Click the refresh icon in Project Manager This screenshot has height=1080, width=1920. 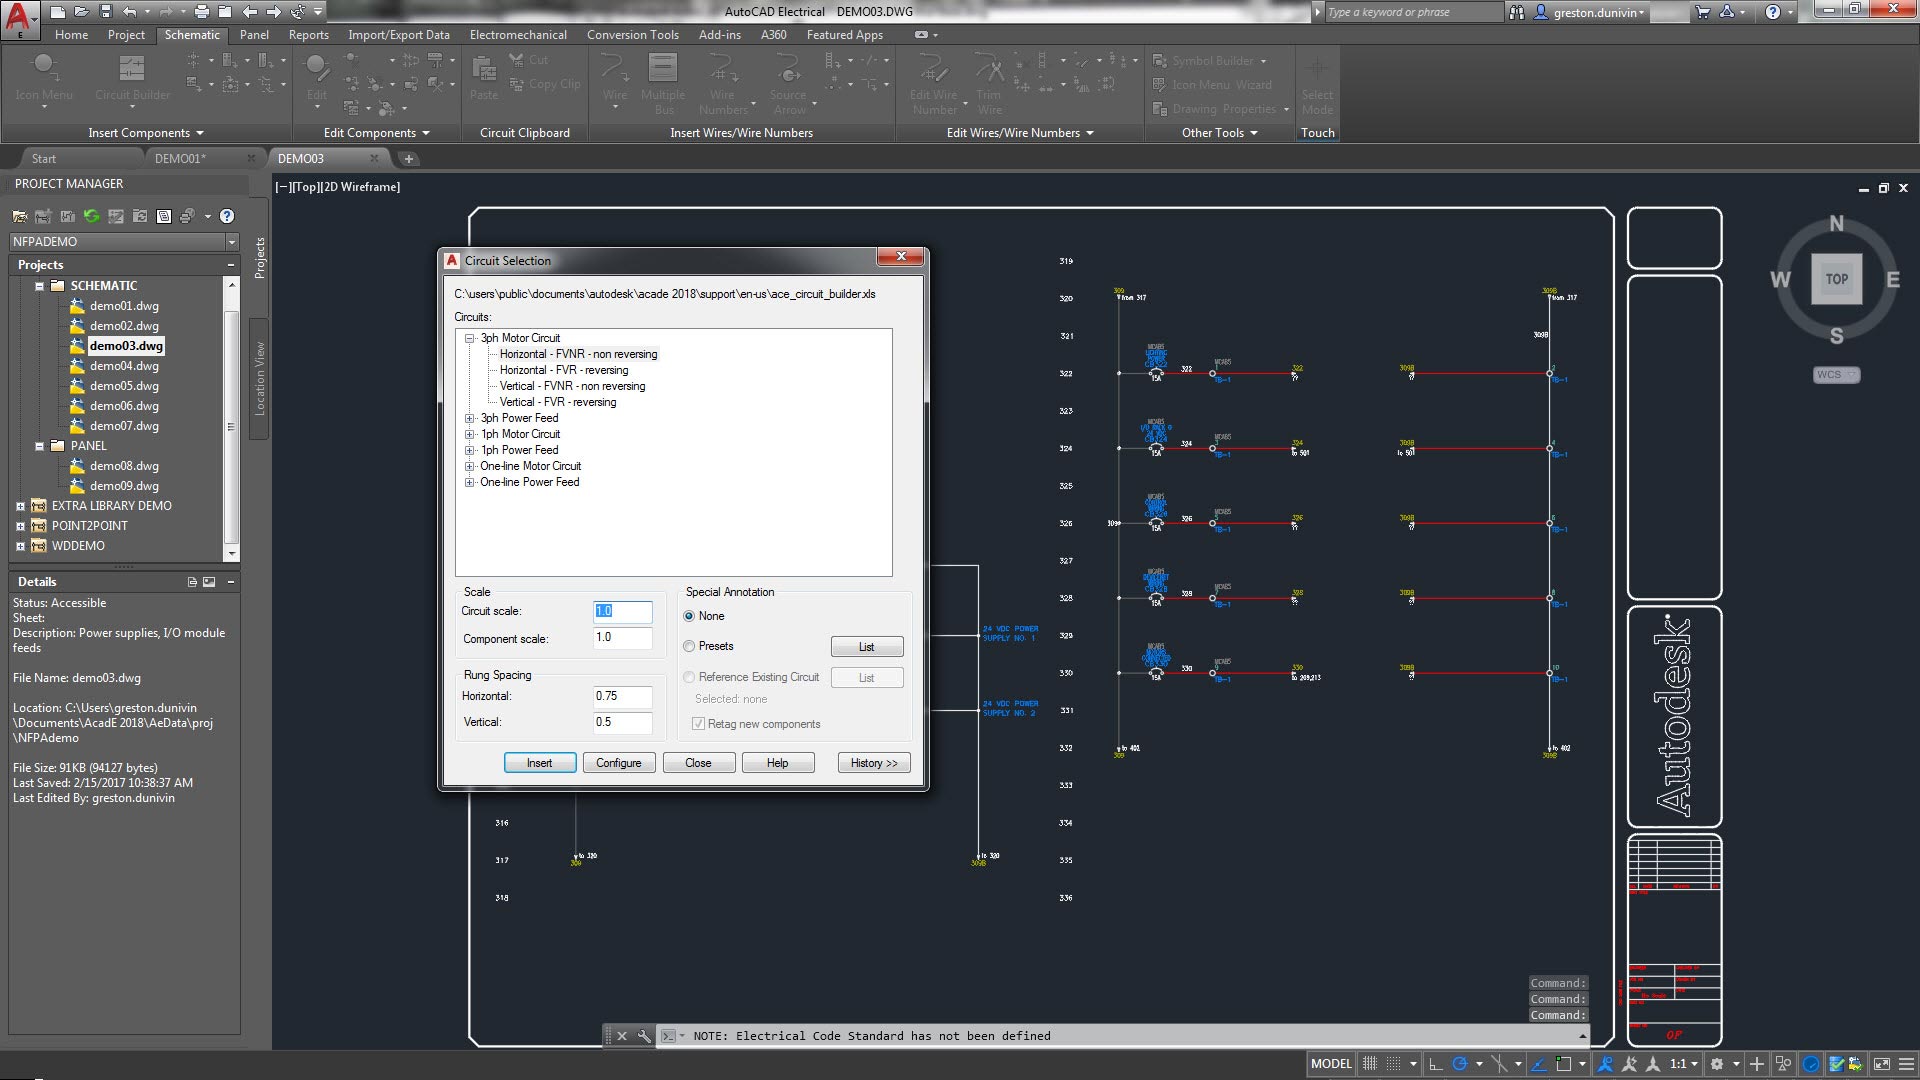tap(92, 216)
